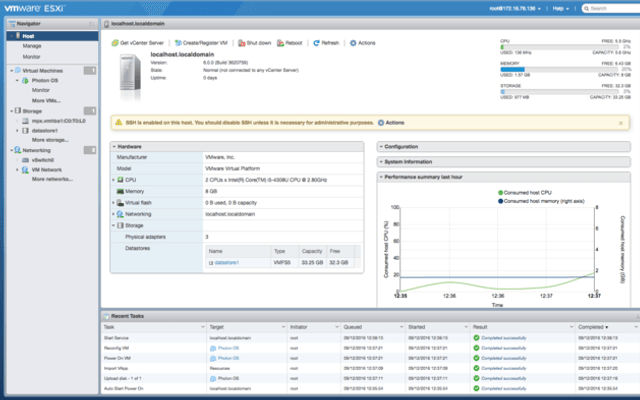
Task: Click the mpx.vmhba1 disk icon
Action: (25, 121)
